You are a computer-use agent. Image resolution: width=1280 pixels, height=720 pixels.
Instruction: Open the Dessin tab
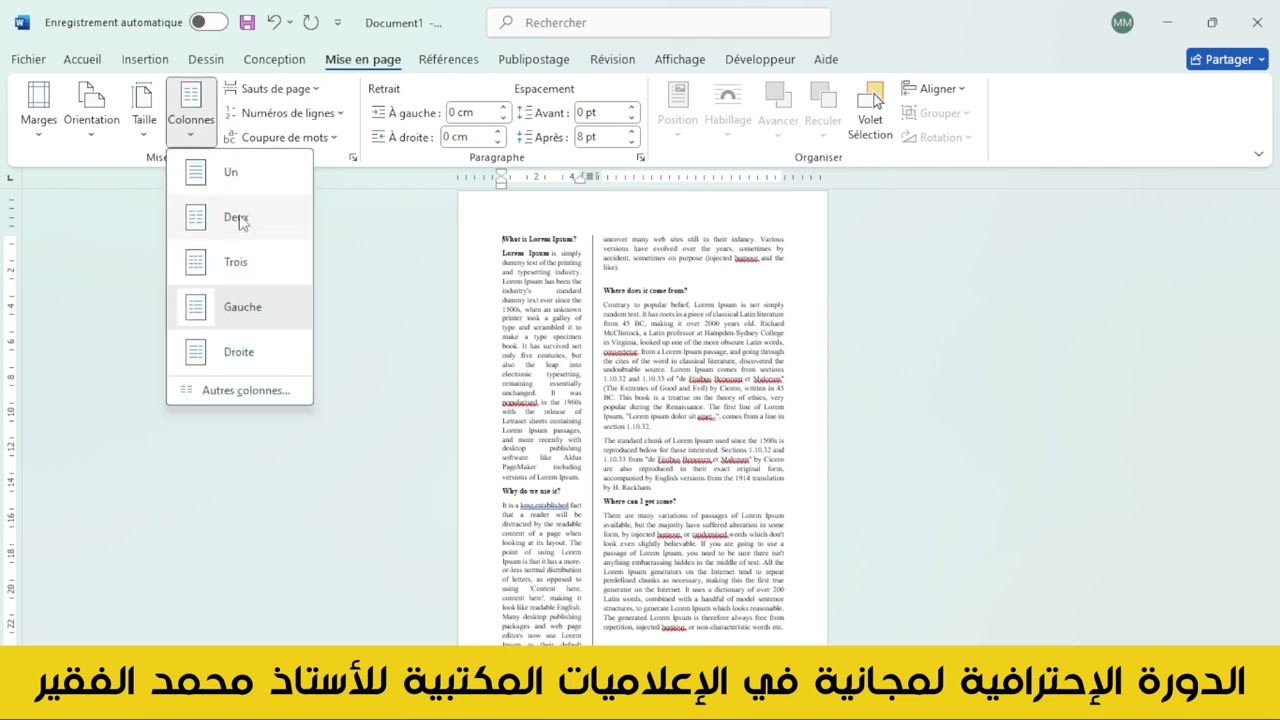(x=206, y=59)
